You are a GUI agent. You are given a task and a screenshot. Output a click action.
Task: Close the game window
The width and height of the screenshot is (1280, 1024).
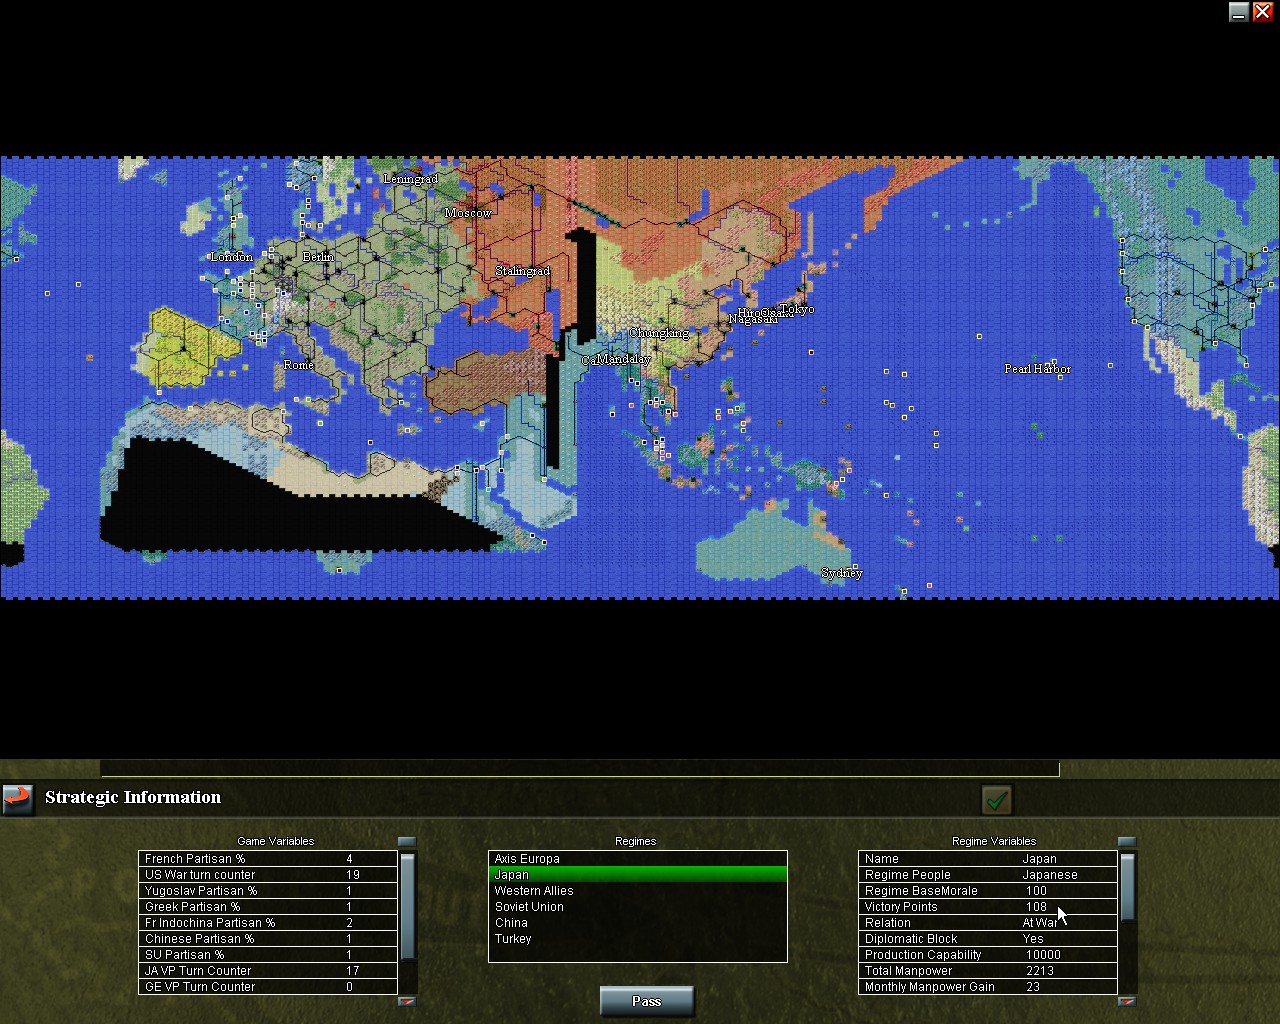1263,12
